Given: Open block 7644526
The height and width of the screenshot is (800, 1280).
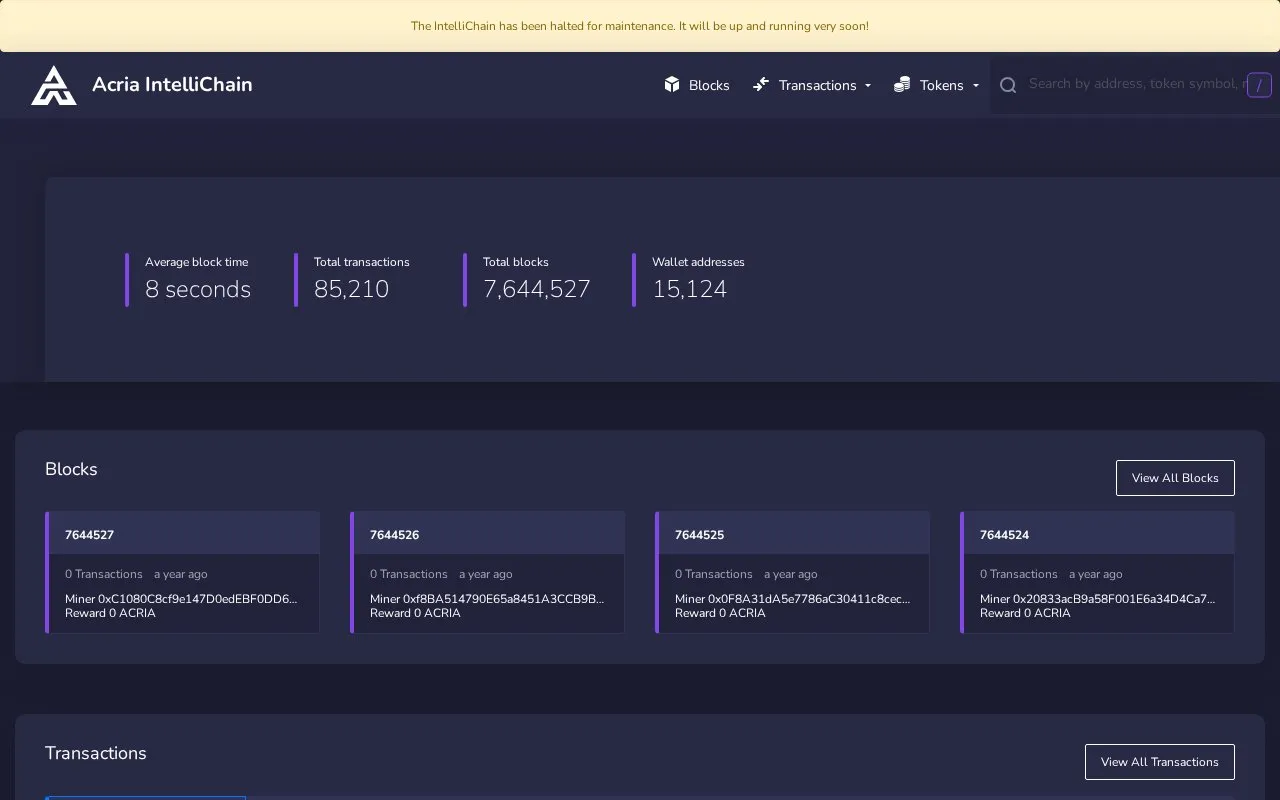Looking at the screenshot, I should click(x=394, y=535).
